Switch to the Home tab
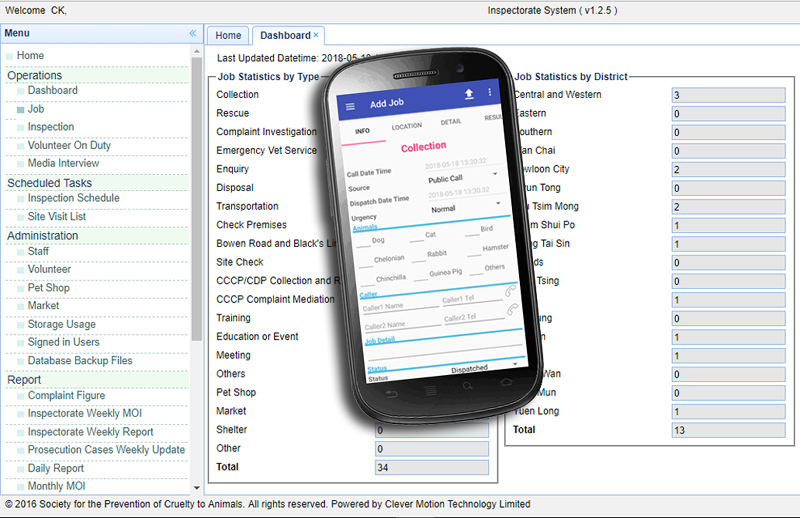The image size is (800, 518). pyautogui.click(x=228, y=35)
